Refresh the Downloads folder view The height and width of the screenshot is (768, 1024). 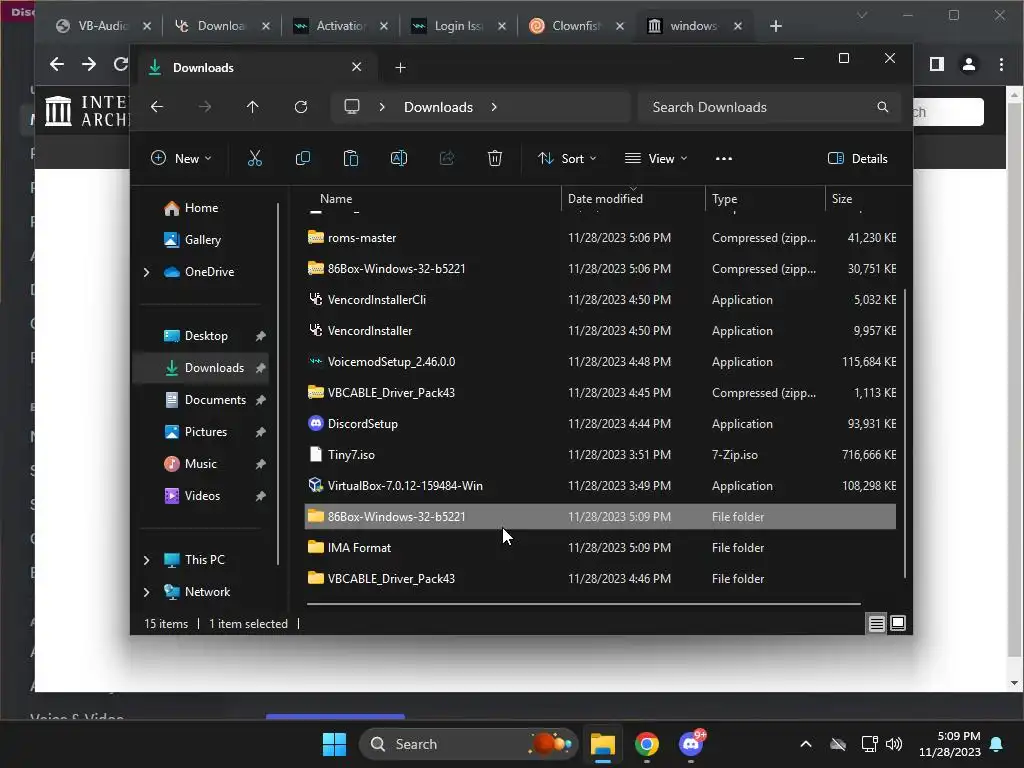(x=300, y=107)
